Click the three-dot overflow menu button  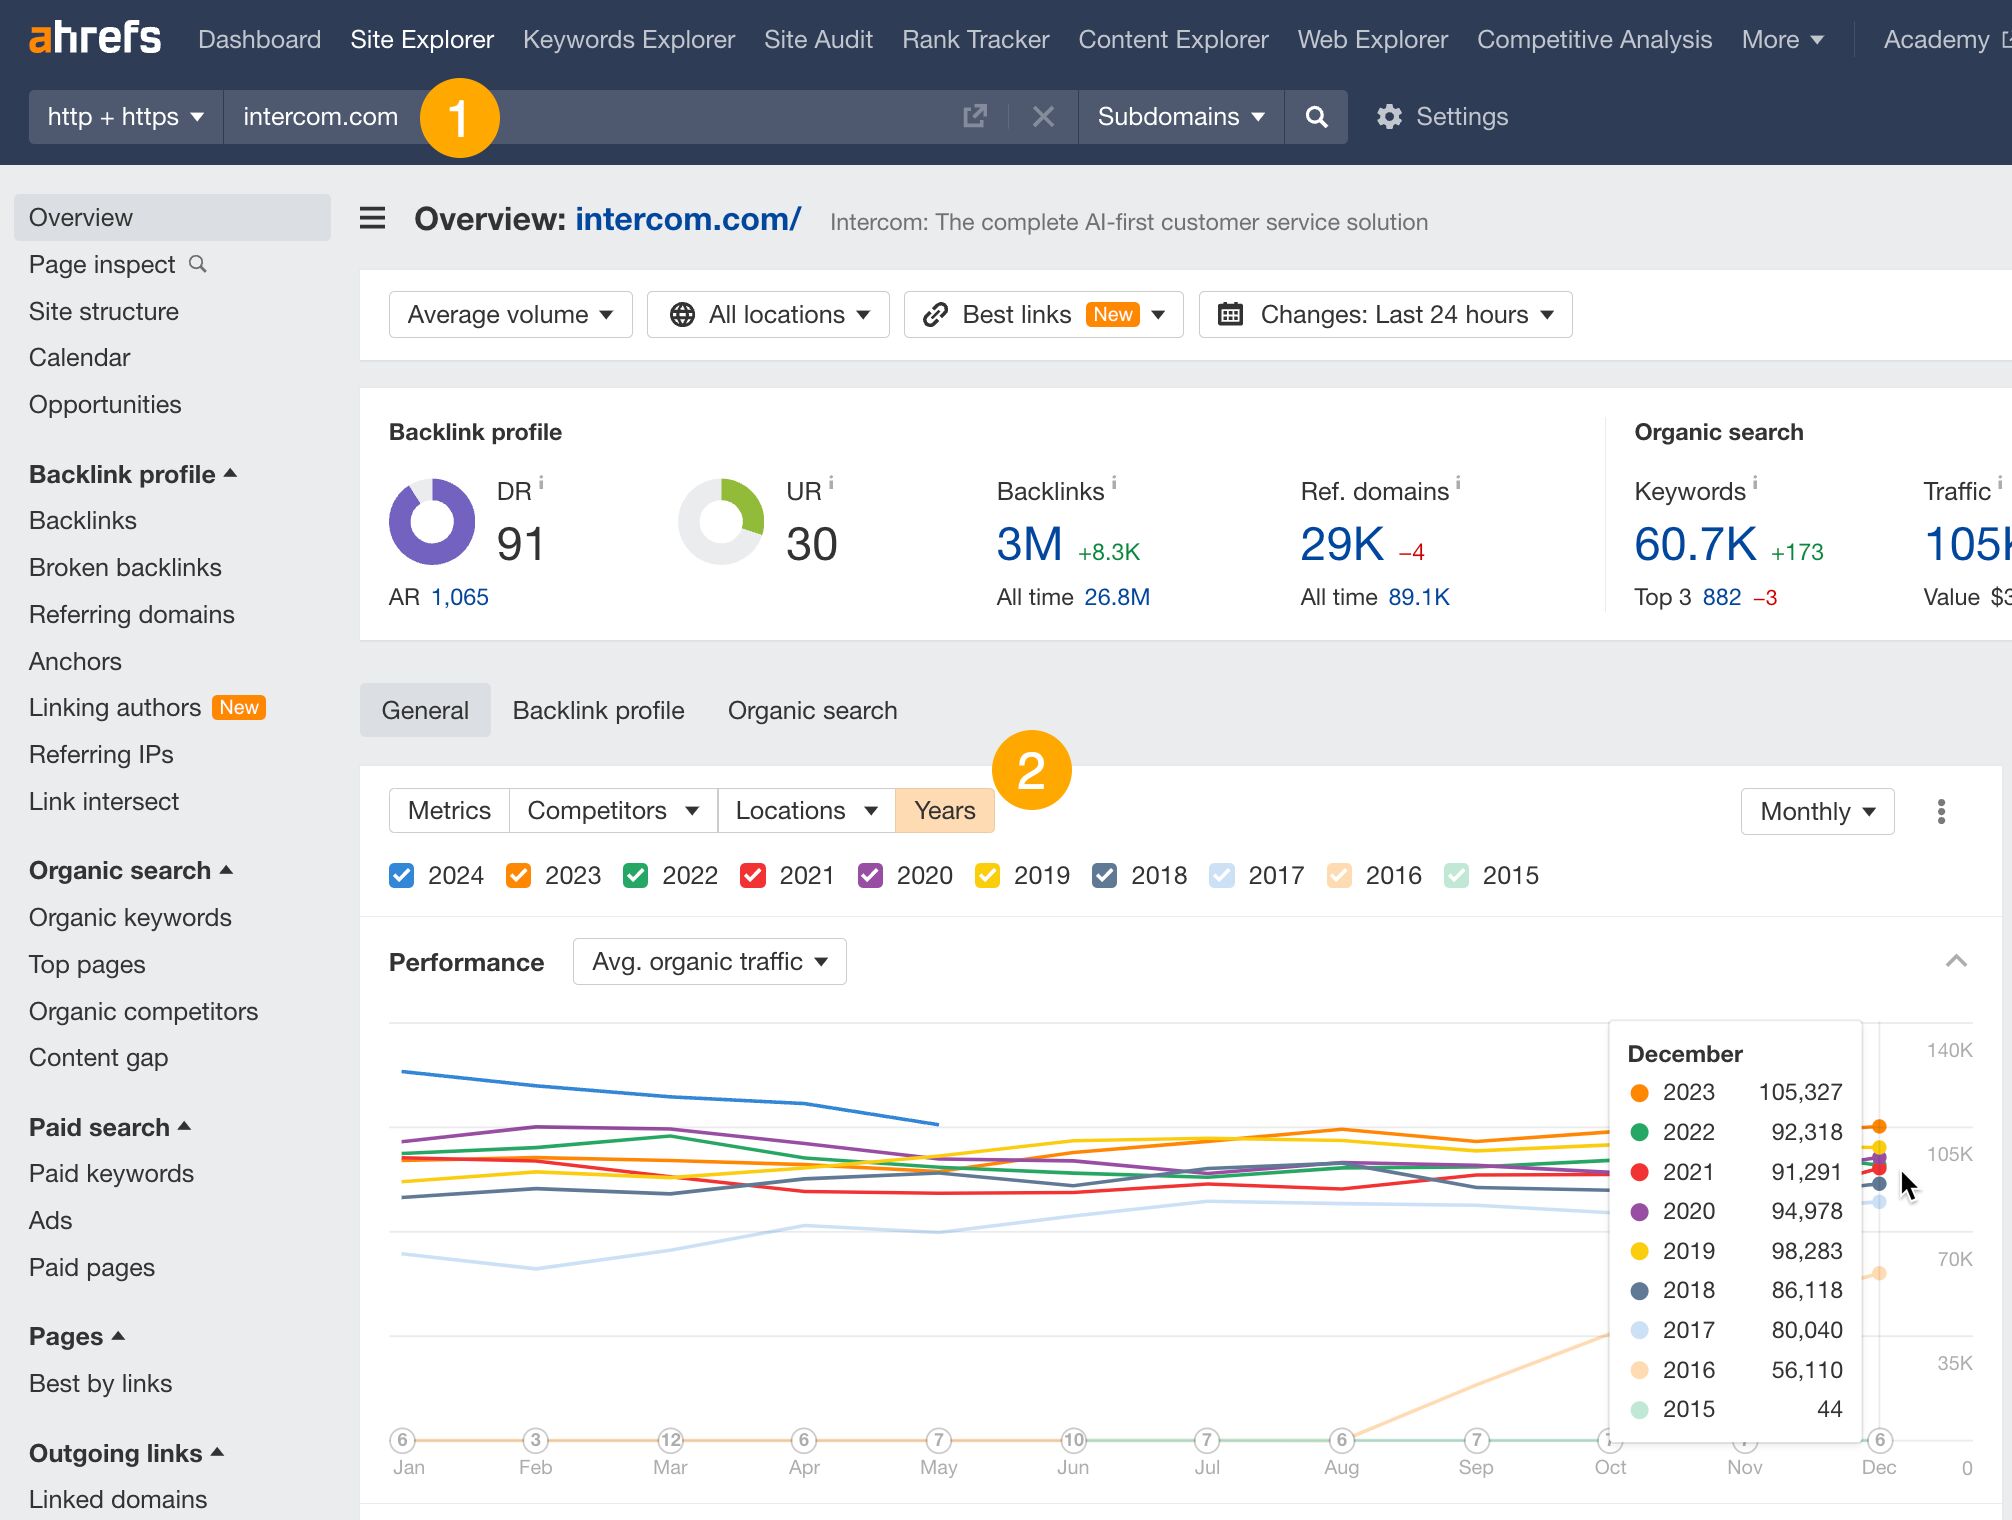pyautogui.click(x=1940, y=811)
